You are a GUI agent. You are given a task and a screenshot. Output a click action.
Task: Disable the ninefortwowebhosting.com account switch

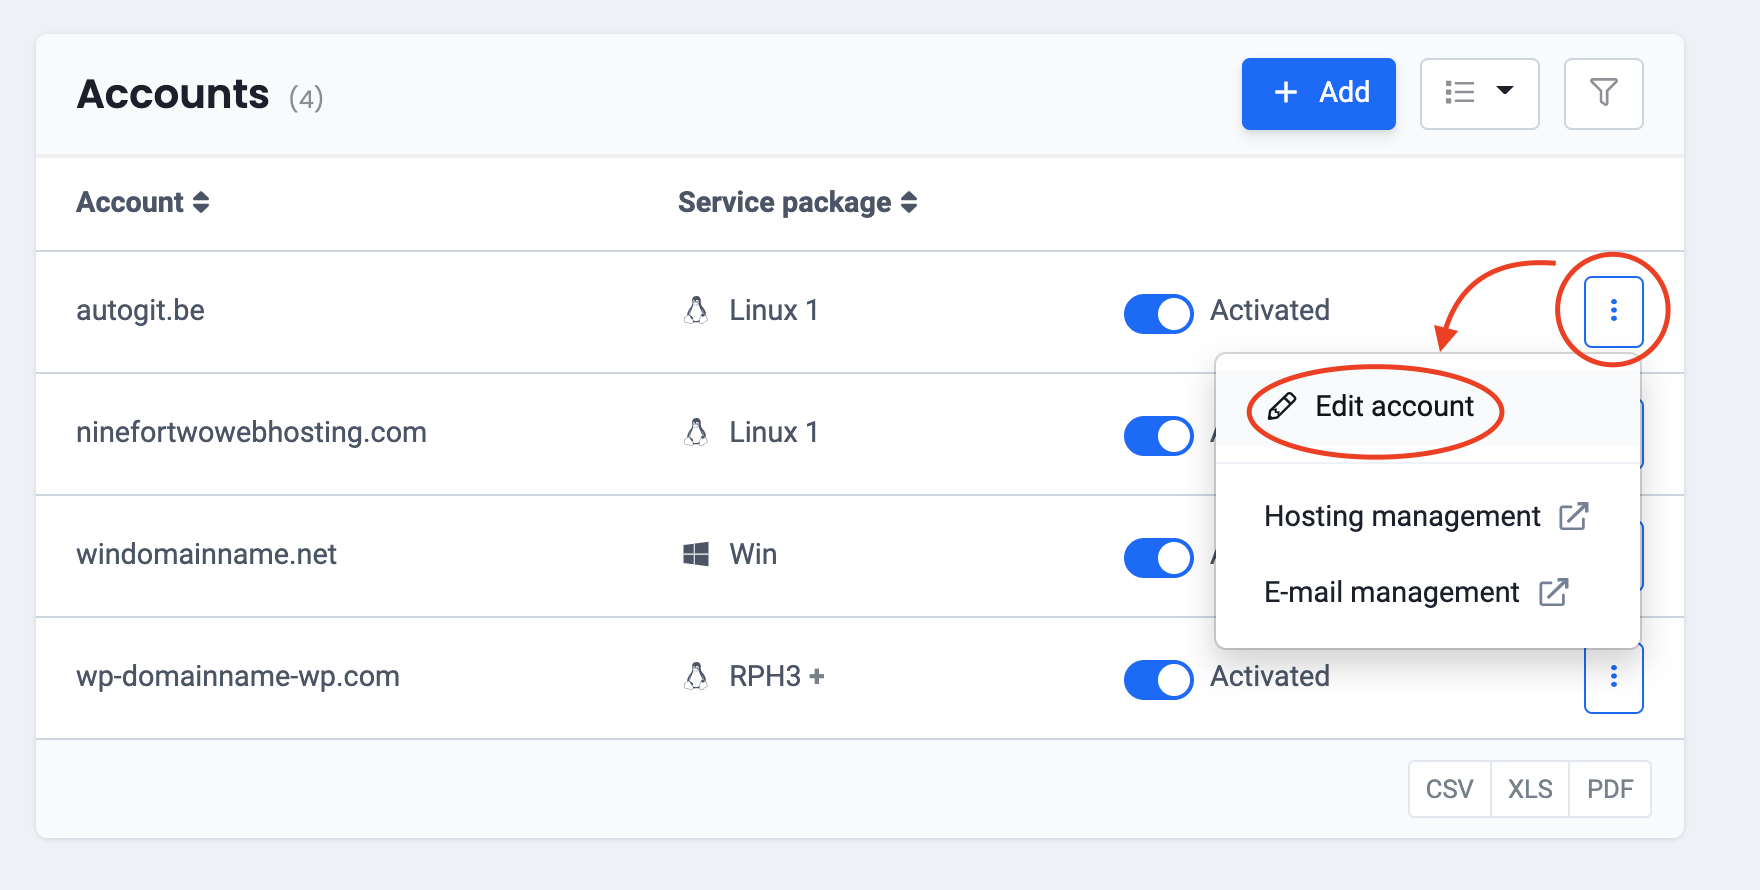tap(1158, 435)
